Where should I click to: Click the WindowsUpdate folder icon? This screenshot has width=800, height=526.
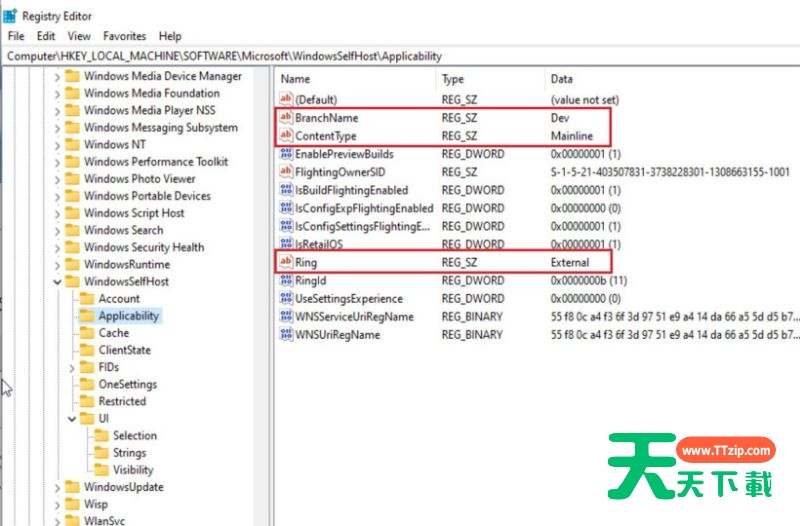72,487
